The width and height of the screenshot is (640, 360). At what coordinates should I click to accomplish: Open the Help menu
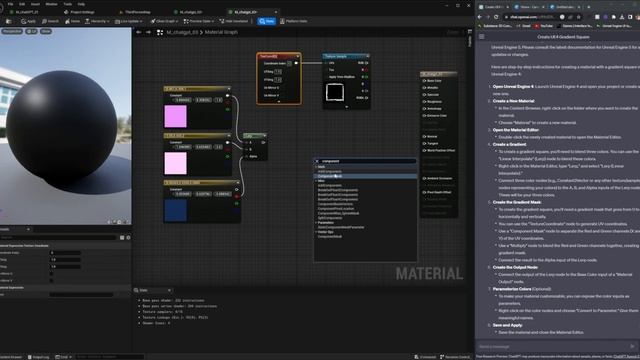(81, 4)
